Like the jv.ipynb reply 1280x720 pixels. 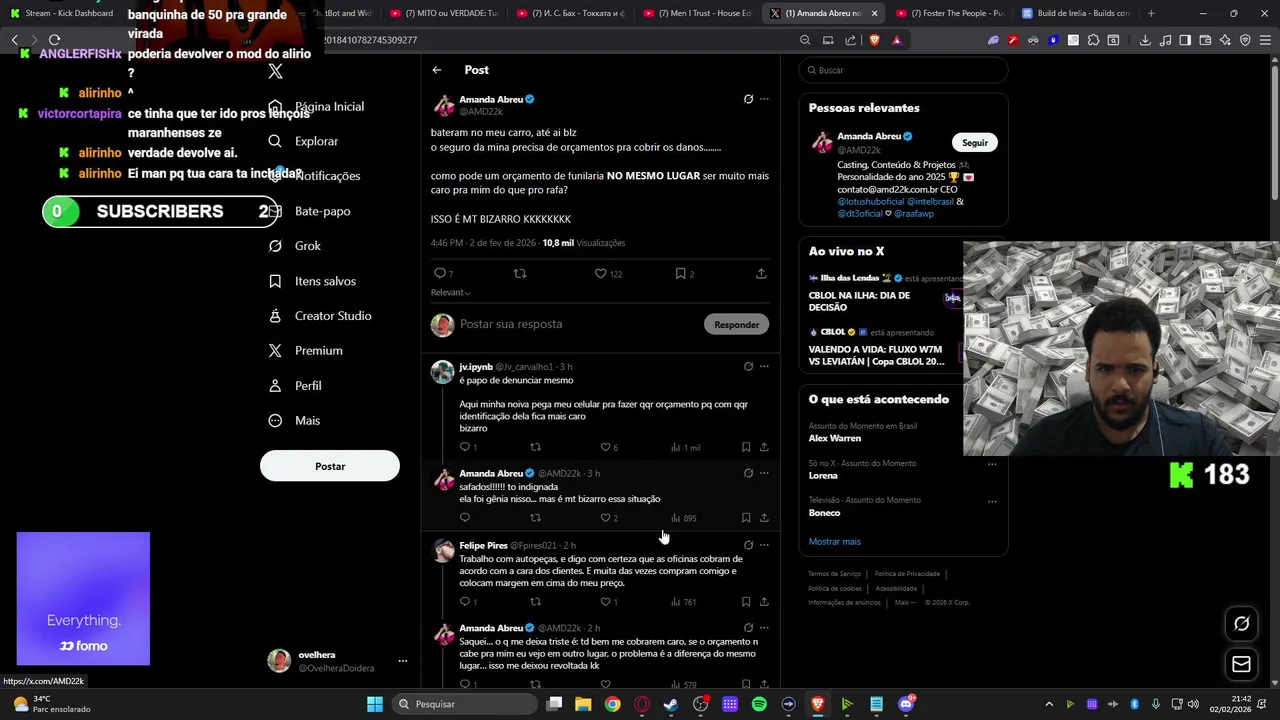click(605, 447)
